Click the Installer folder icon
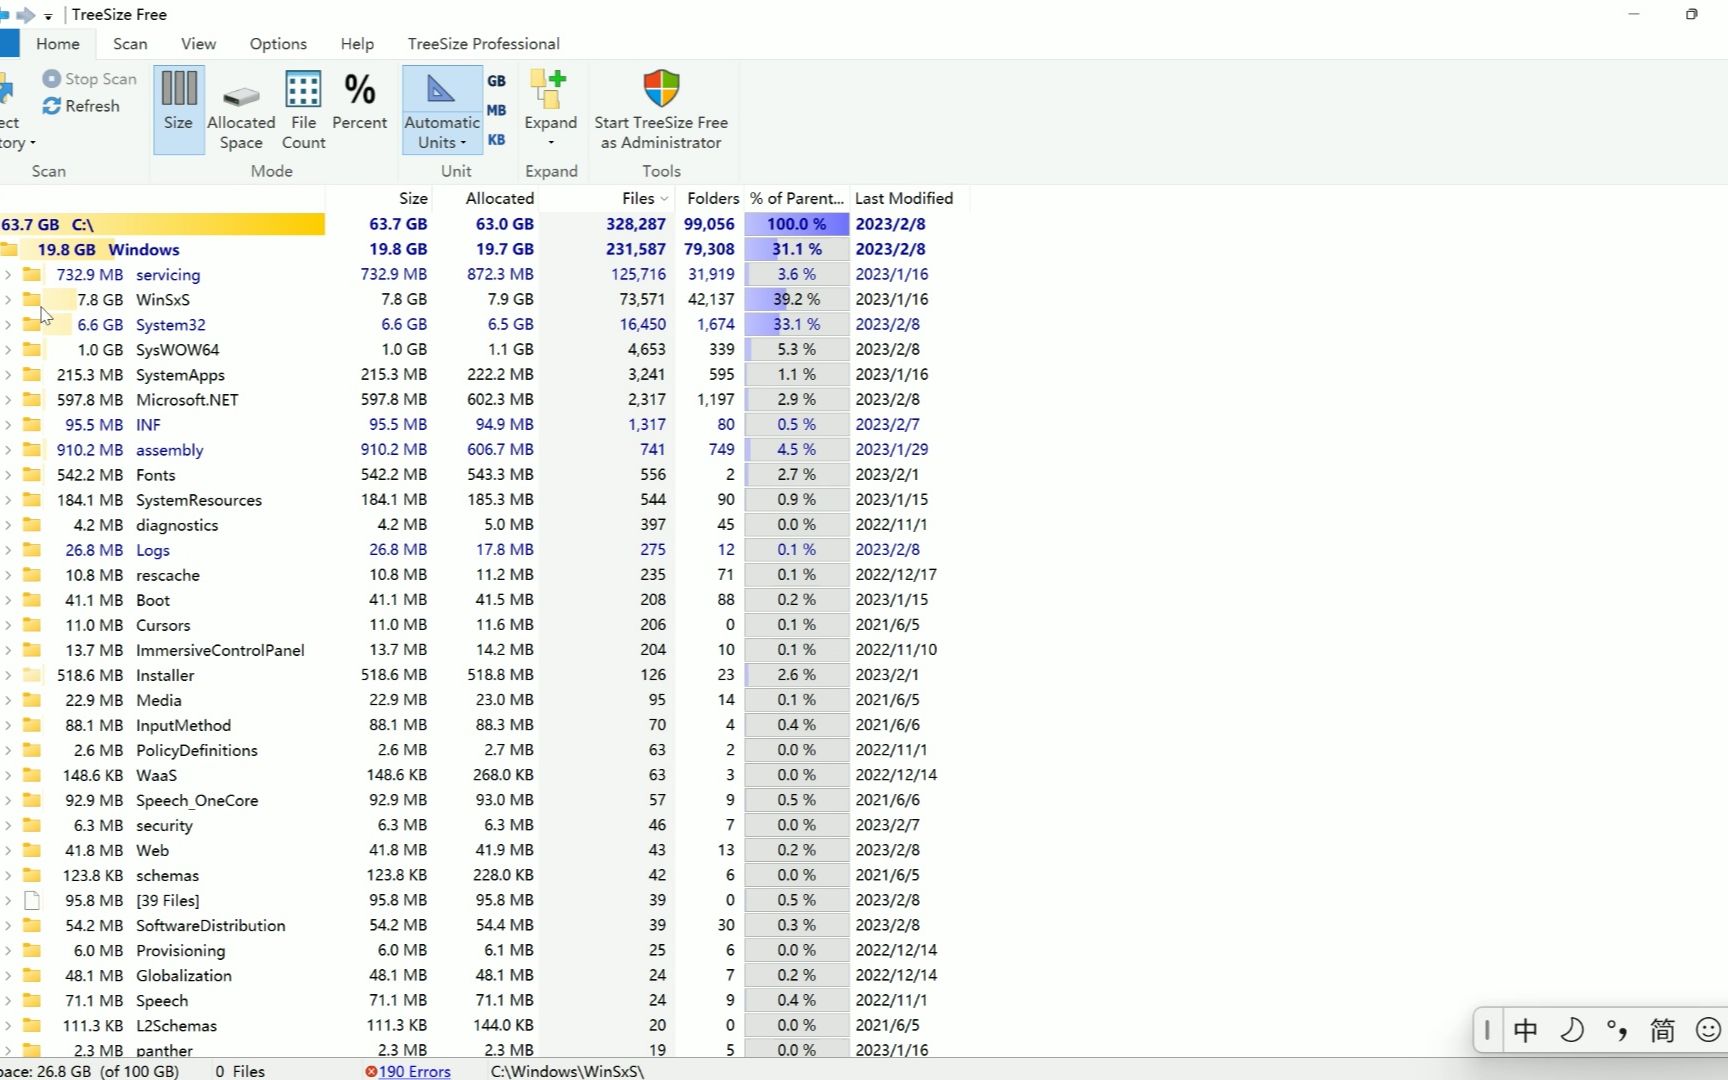This screenshot has width=1728, height=1080. 32,675
